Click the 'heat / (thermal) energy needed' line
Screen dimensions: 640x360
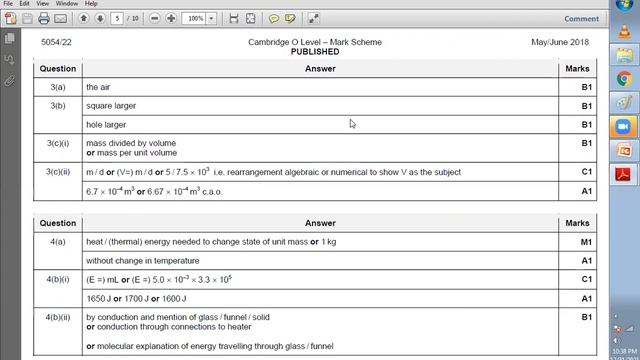point(211,242)
